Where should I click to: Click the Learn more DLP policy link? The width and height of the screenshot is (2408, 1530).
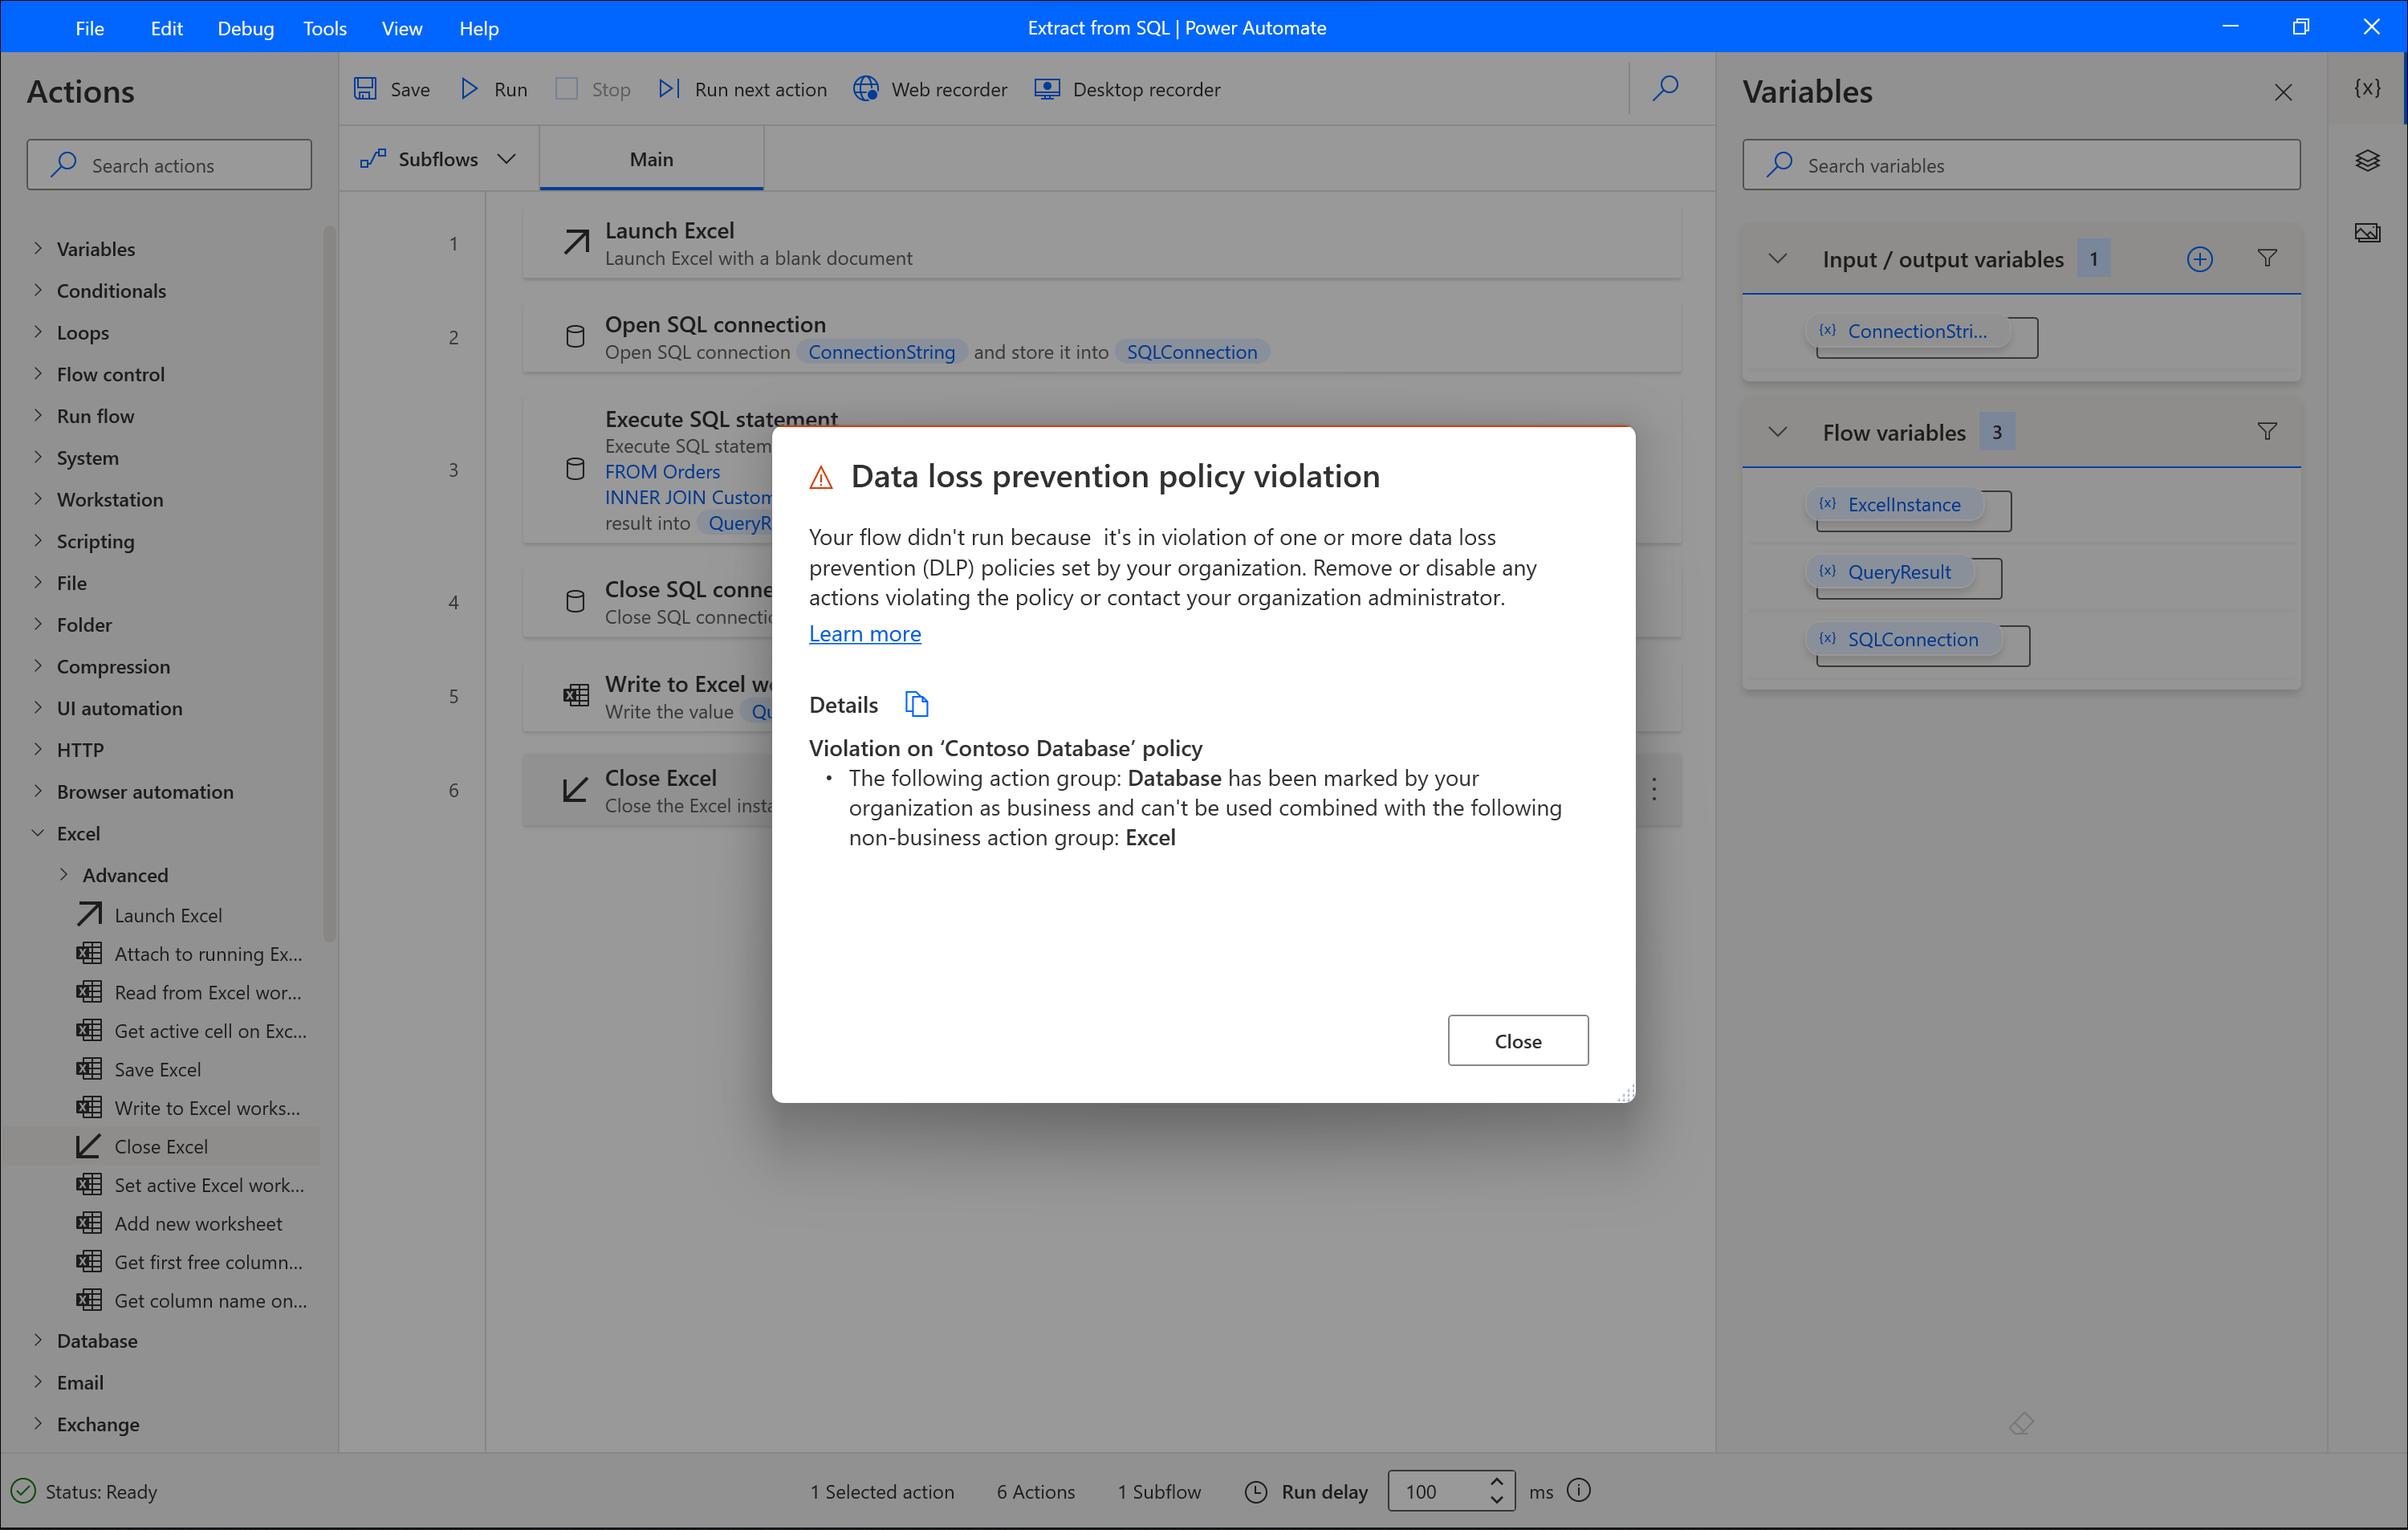click(x=865, y=633)
